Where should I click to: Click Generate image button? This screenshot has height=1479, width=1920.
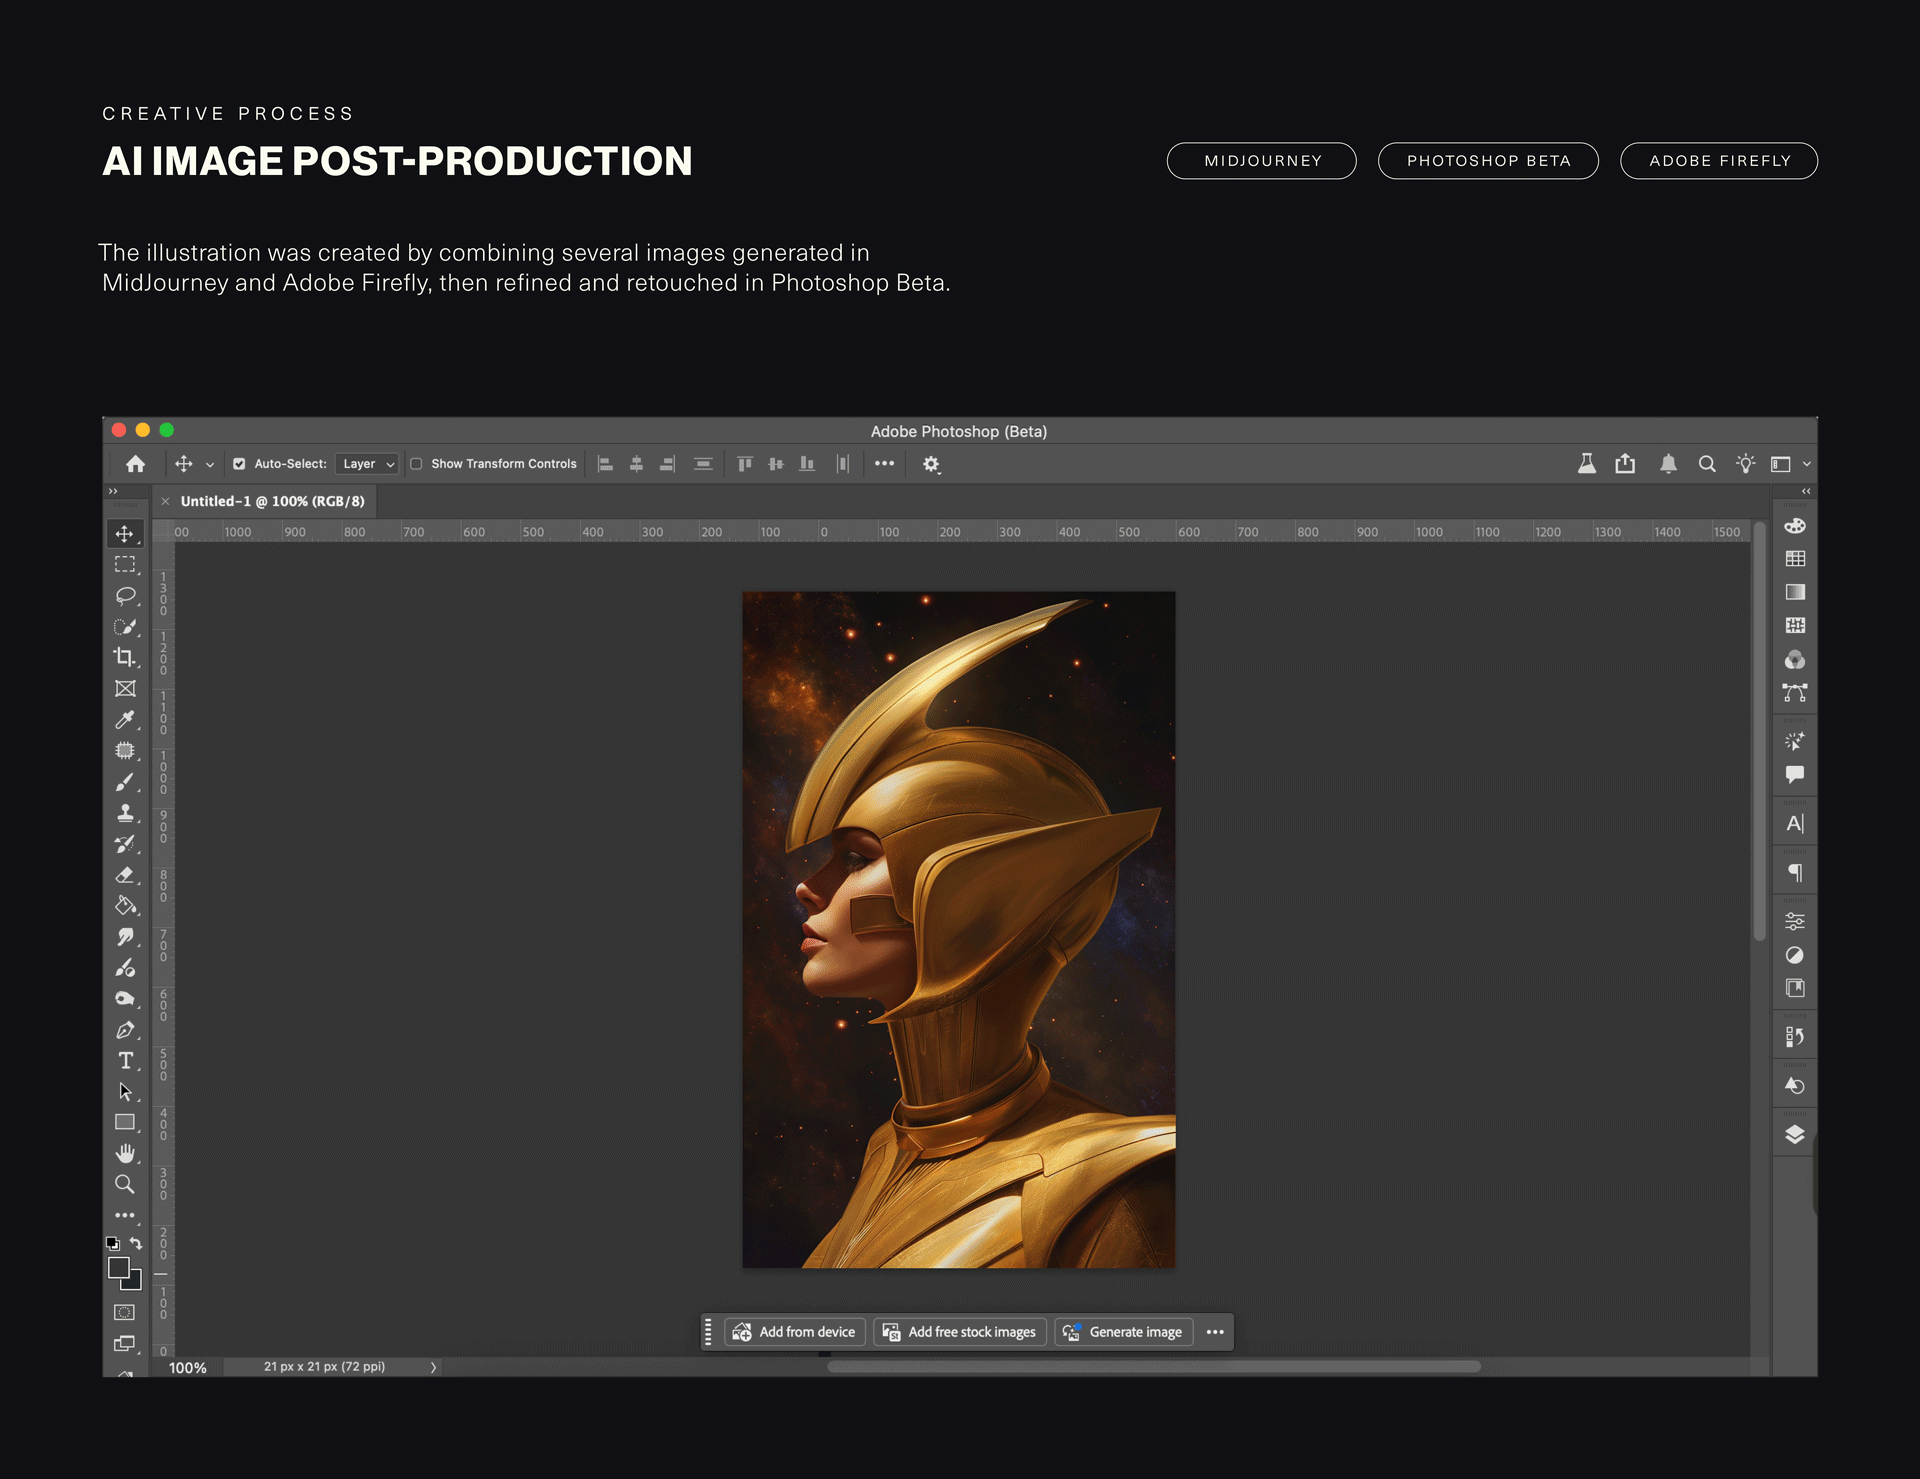point(1124,1332)
